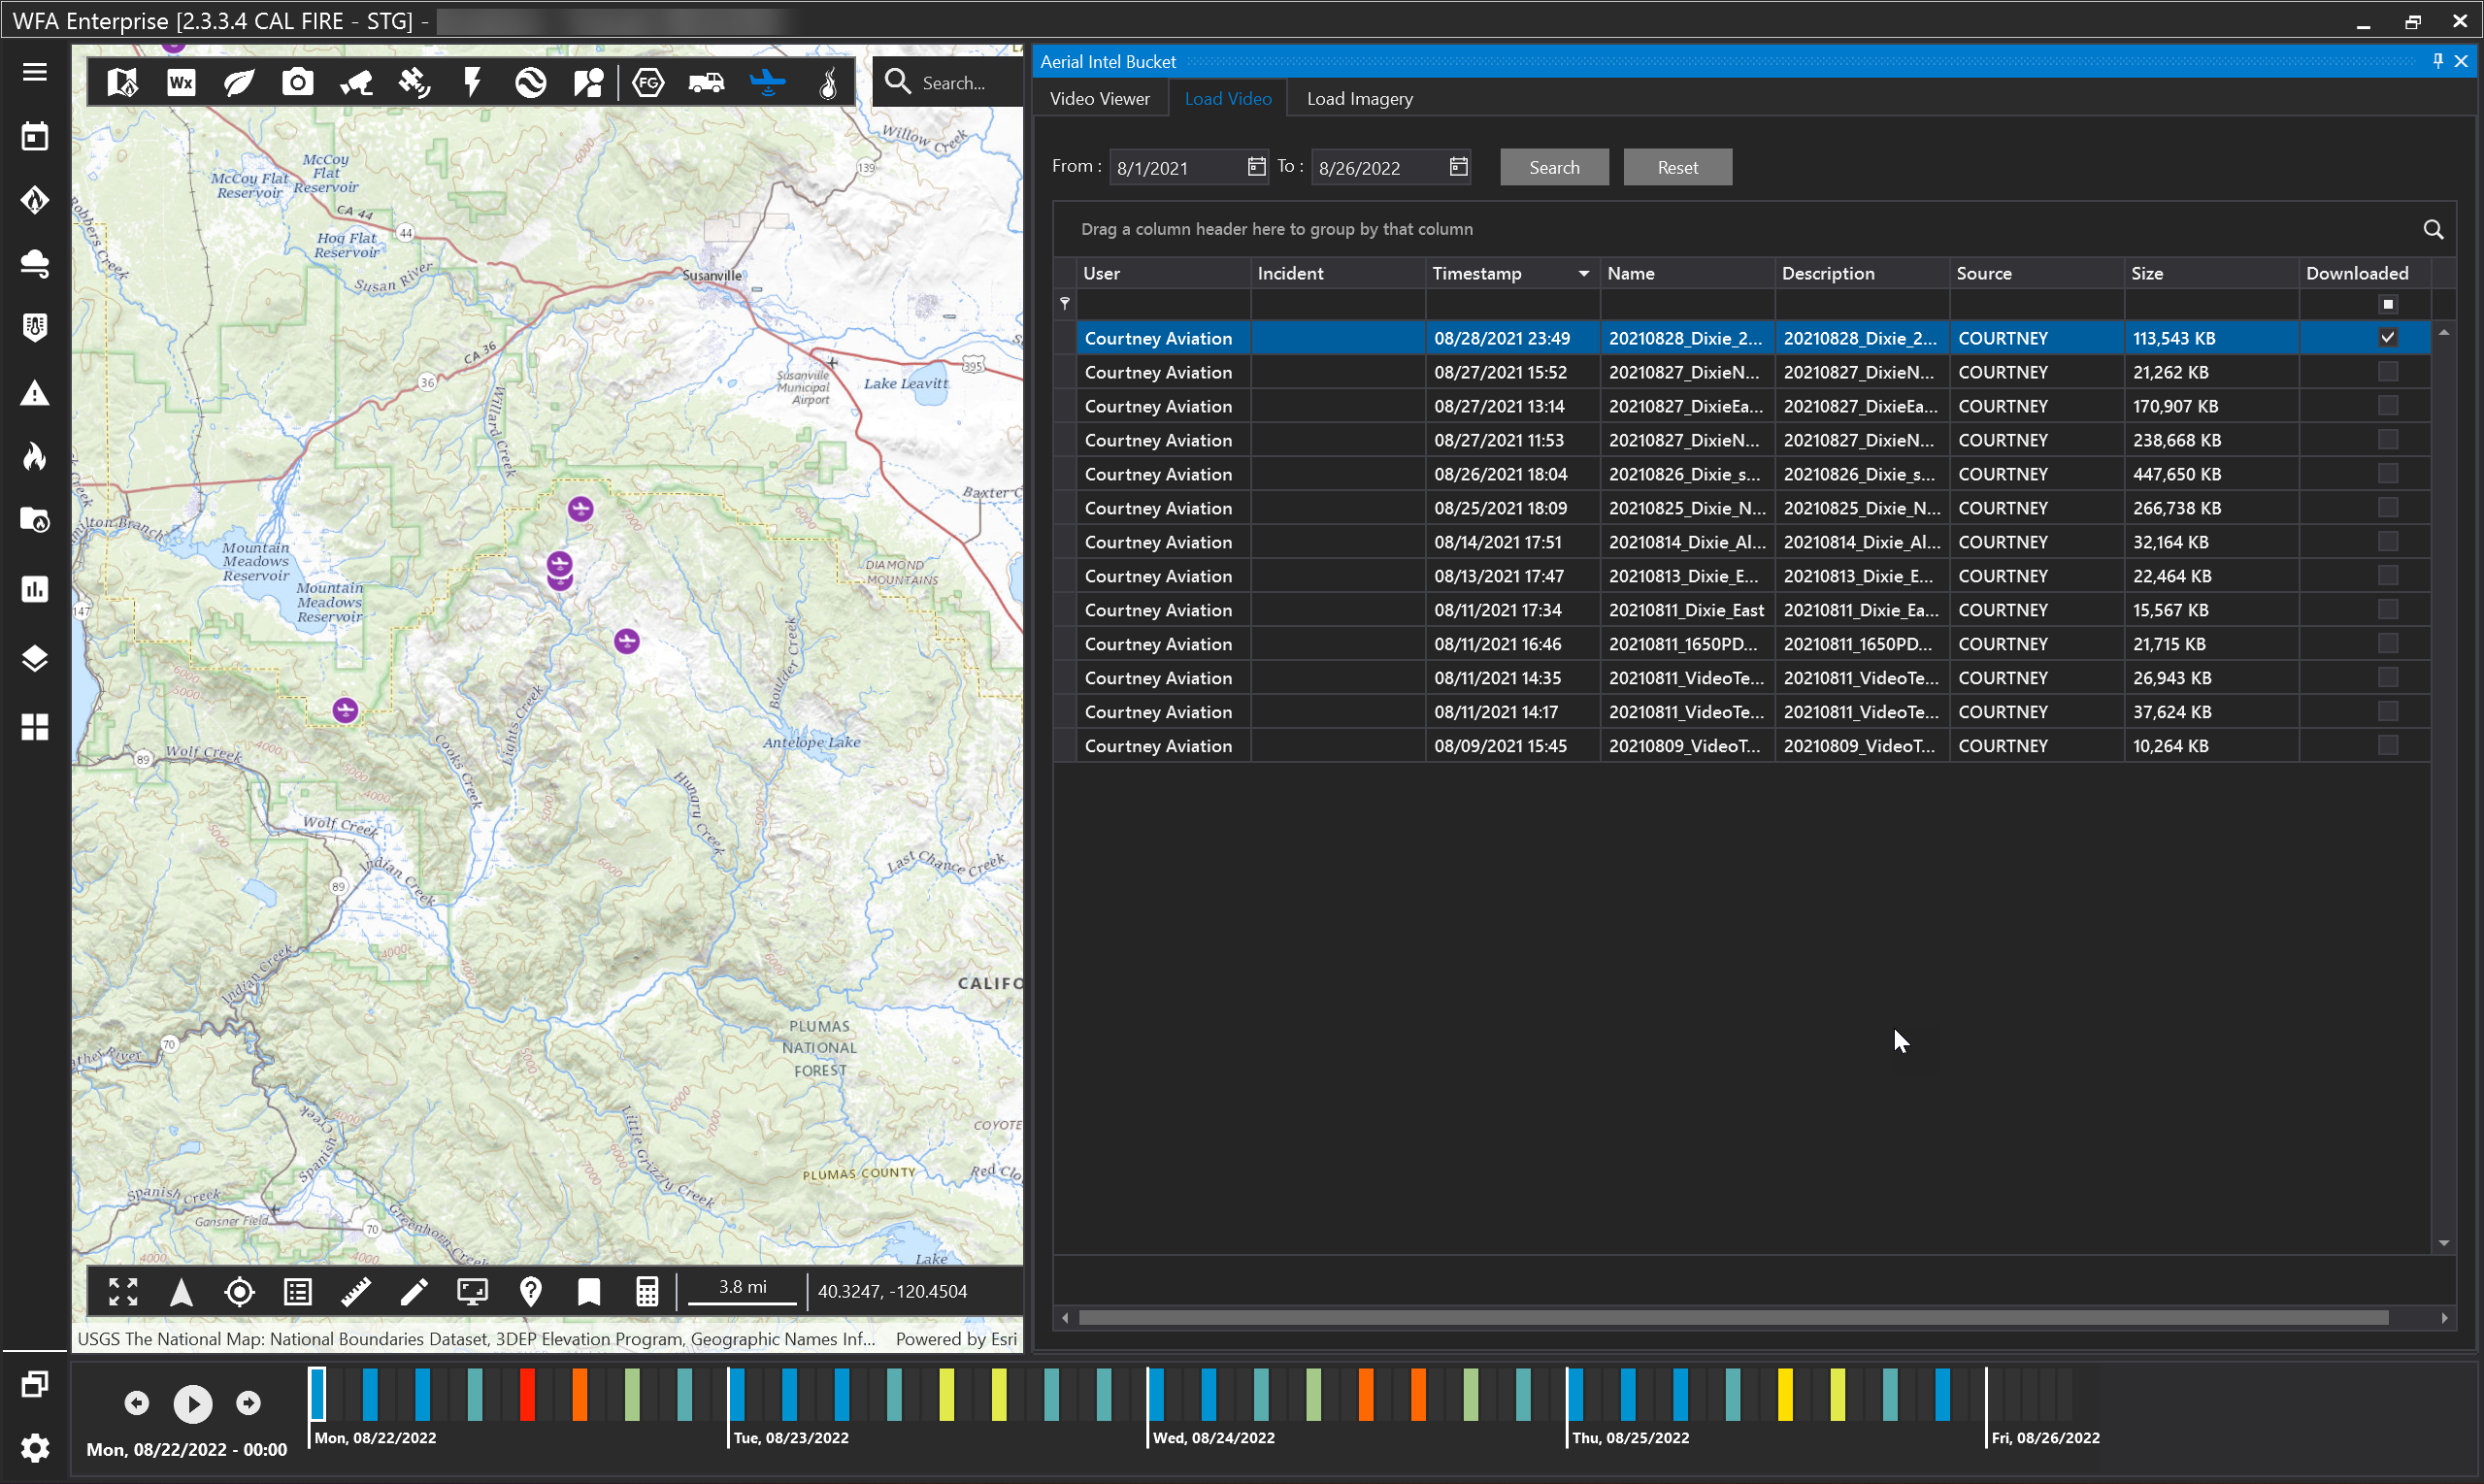Check Downloaded box for 08/27/2021 15:52 row
2484x1484 pixels.
click(2387, 372)
